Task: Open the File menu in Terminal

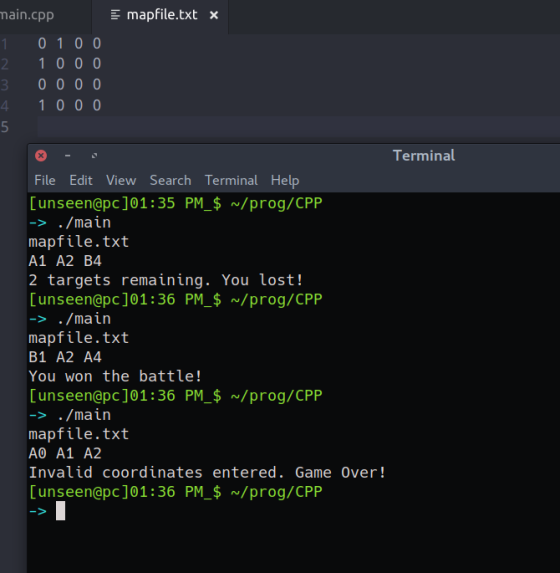Action: (x=45, y=180)
